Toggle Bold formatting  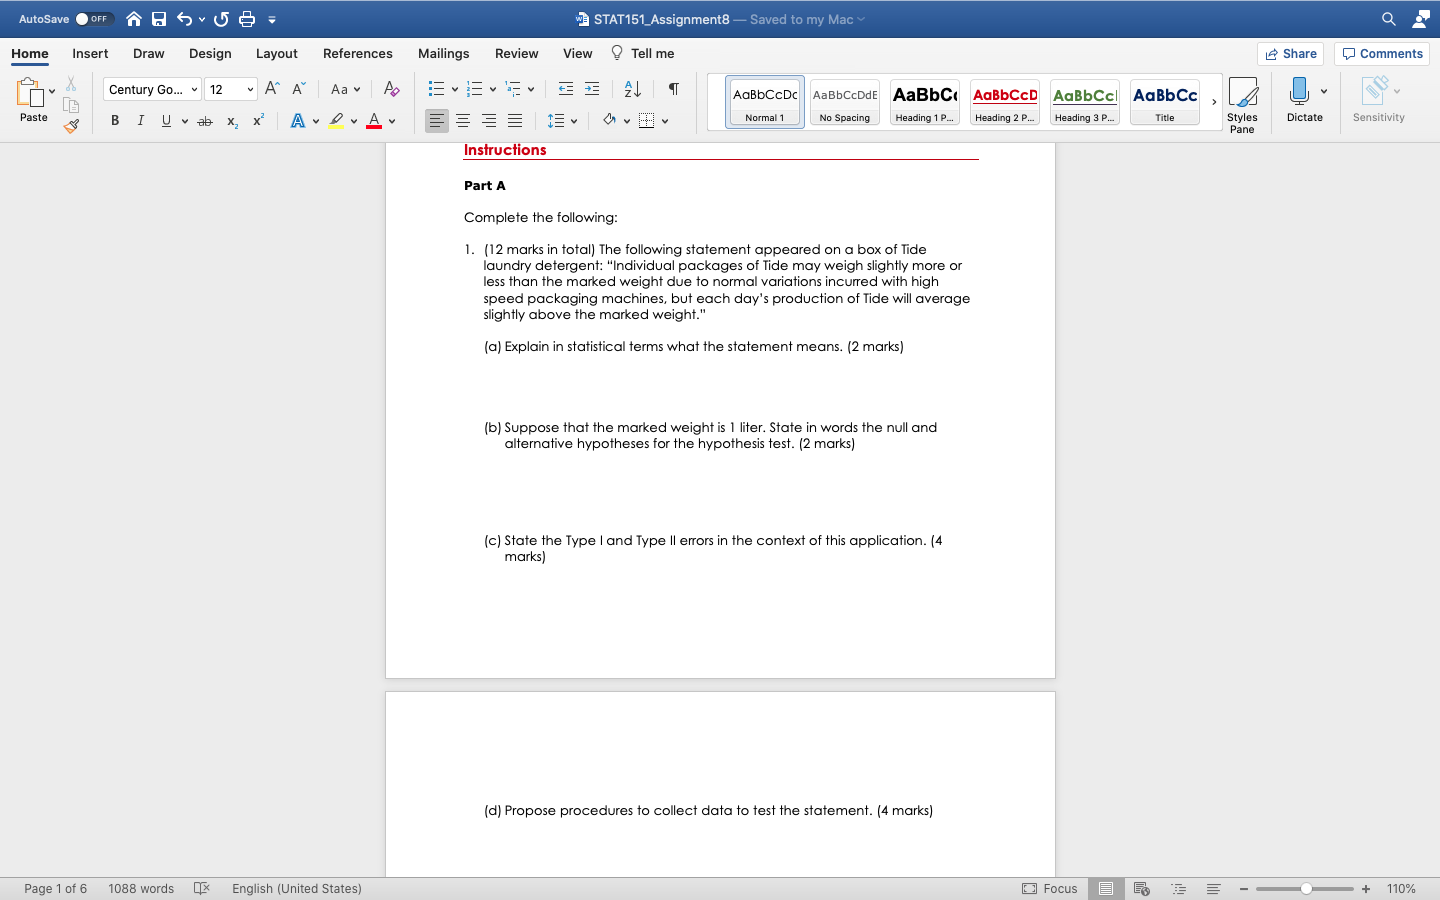(115, 121)
